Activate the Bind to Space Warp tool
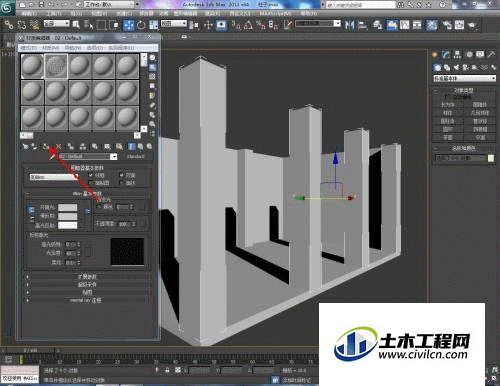This screenshot has width=500, height=386. [34, 24]
